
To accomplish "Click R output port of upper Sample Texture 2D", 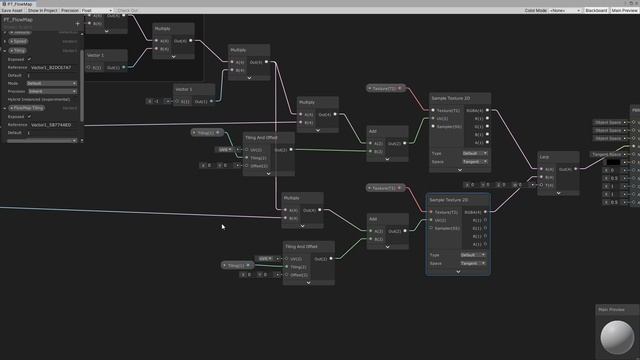I will pos(487,118).
